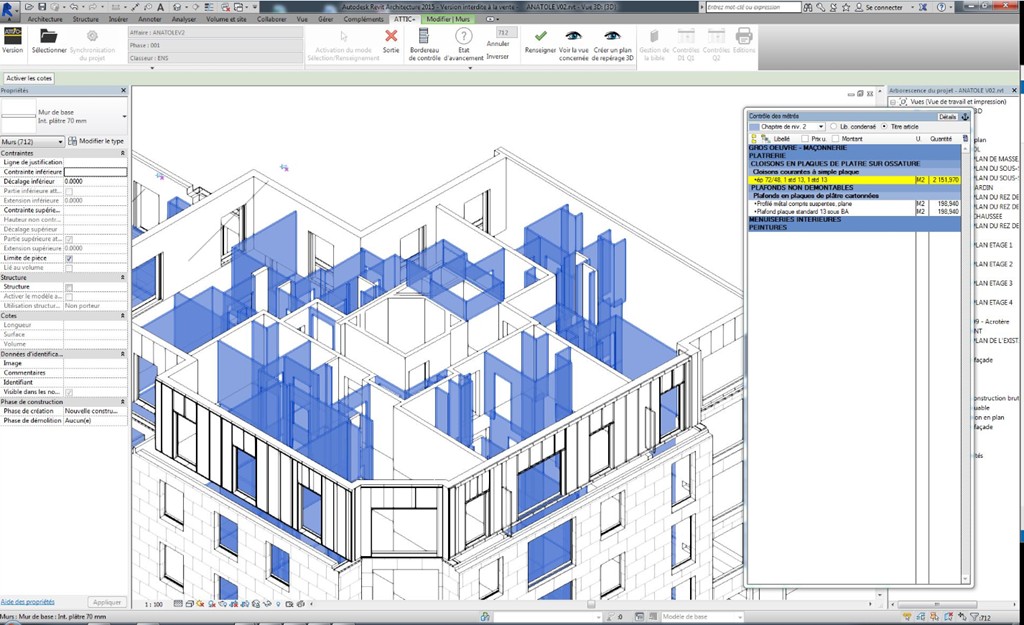The image size is (1024, 625).
Task: Open the Annoter ribbon tab
Action: (149, 19)
